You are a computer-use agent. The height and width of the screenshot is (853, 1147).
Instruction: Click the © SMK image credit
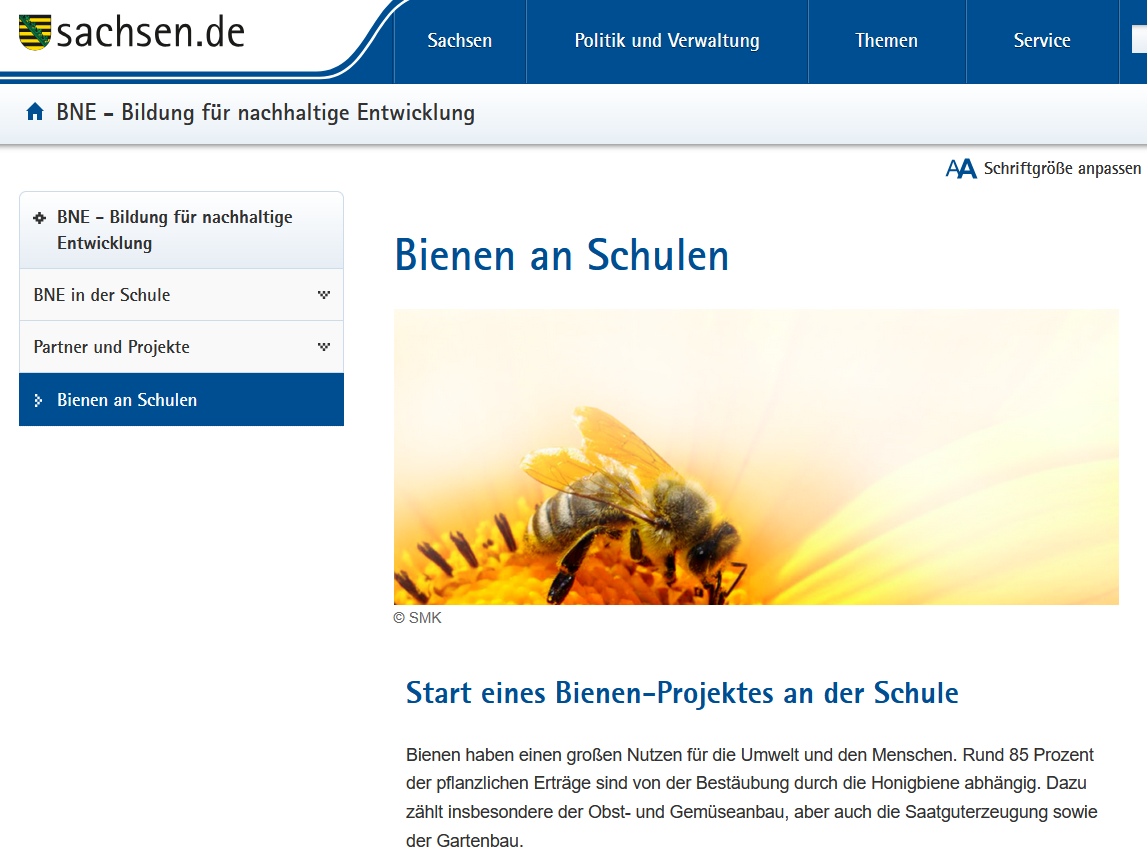tap(420, 618)
